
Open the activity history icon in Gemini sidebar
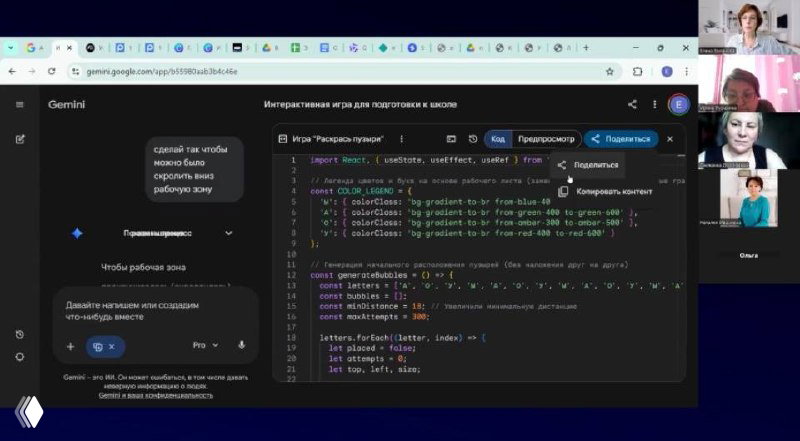point(20,334)
